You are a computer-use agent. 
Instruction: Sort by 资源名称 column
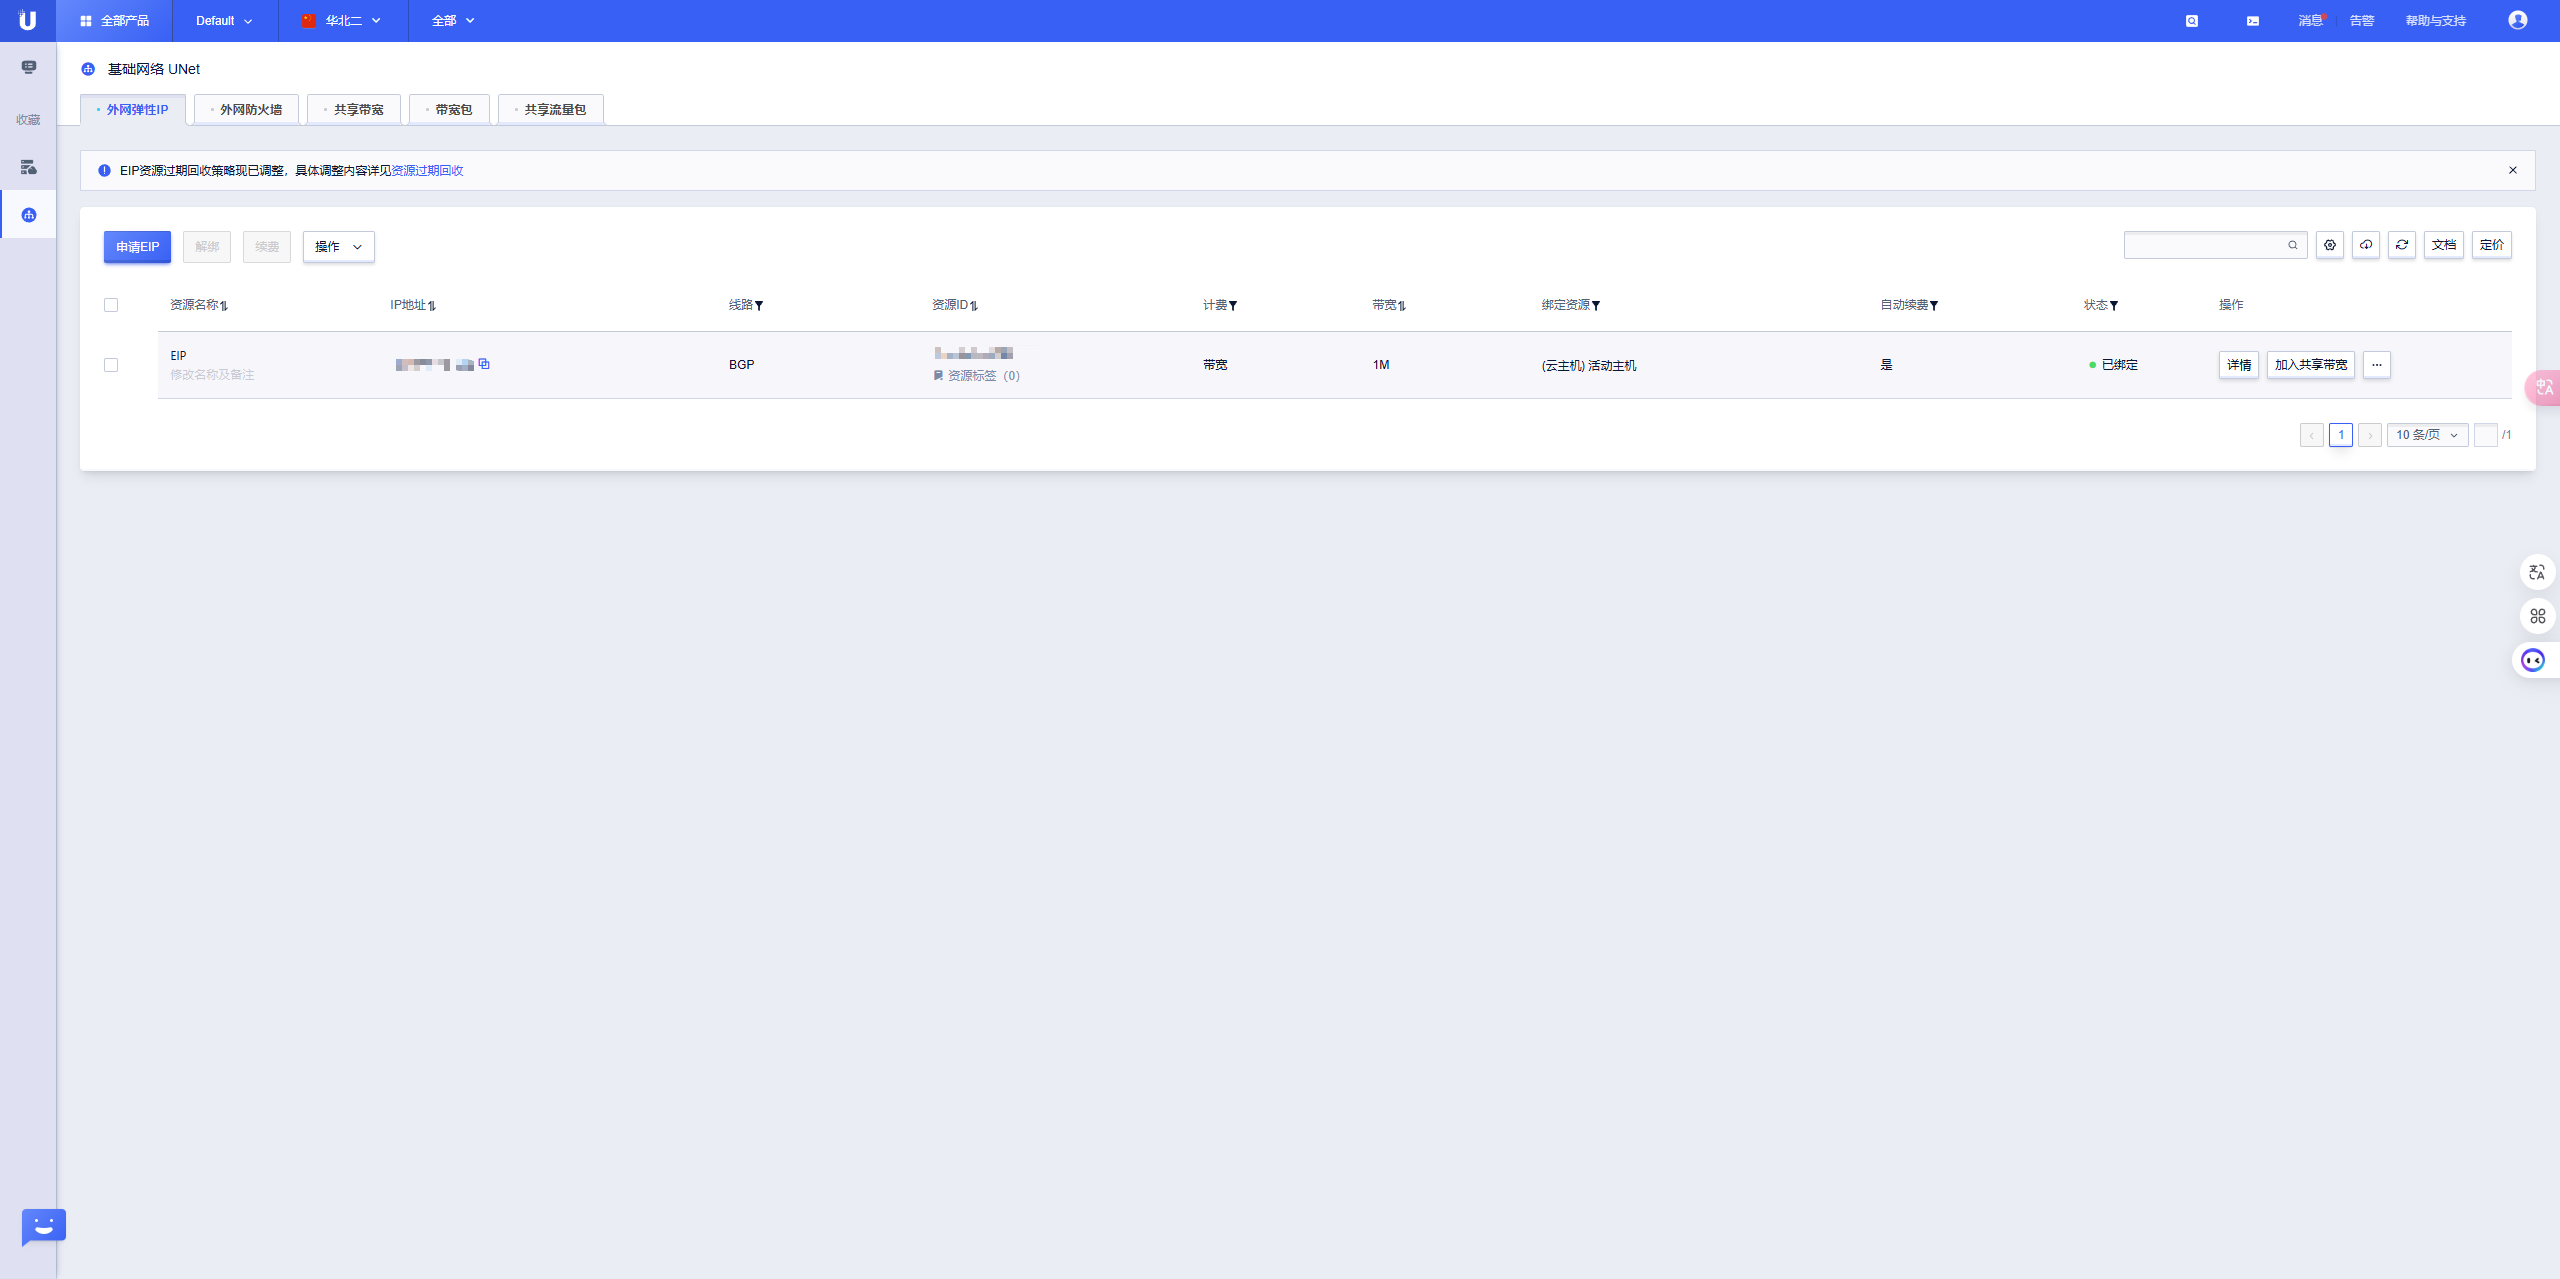click(224, 306)
